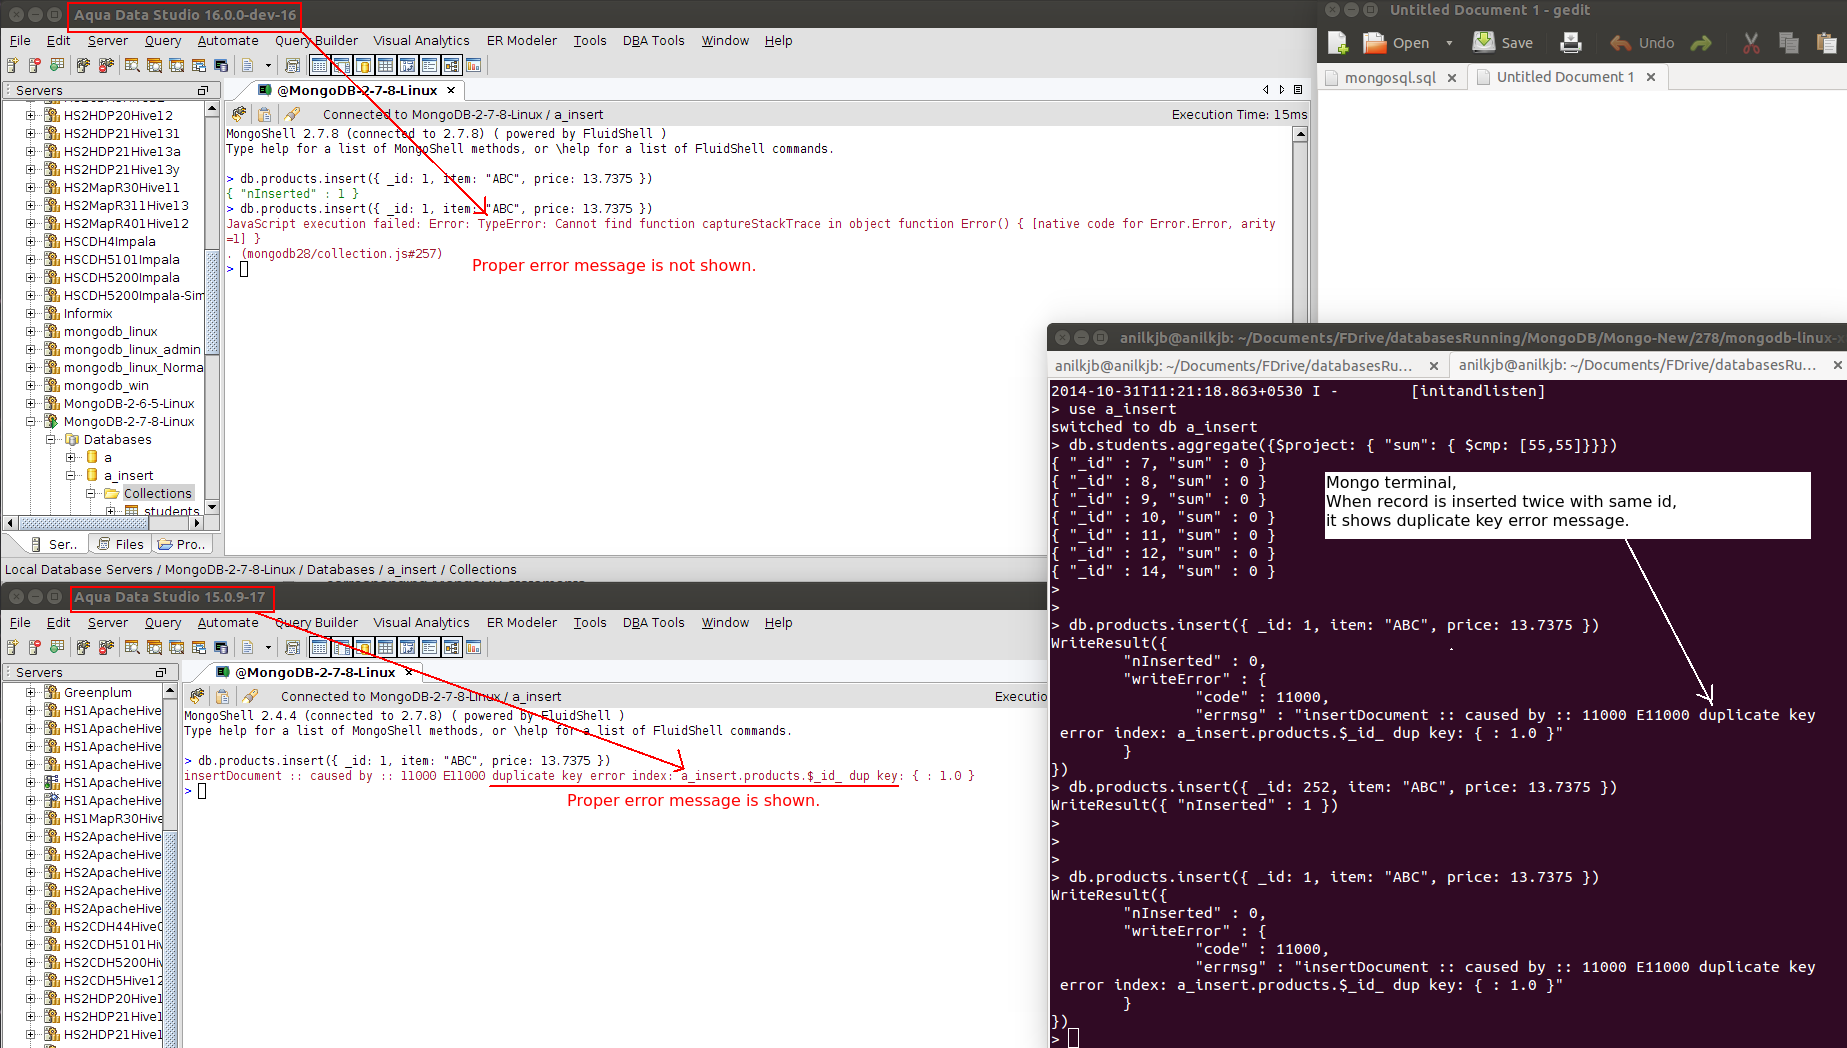This screenshot has width=1847, height=1048.
Task: Click bar chart icon in version 15 window toolbar
Action: point(473,647)
